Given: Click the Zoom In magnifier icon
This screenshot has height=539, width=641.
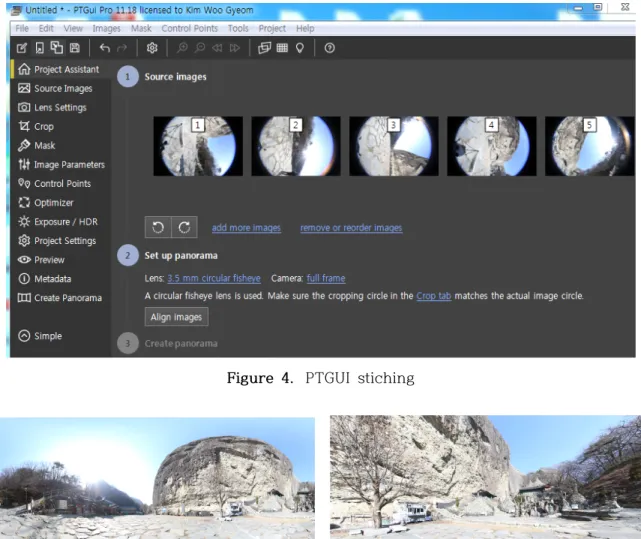Looking at the screenshot, I should pyautogui.click(x=182, y=48).
